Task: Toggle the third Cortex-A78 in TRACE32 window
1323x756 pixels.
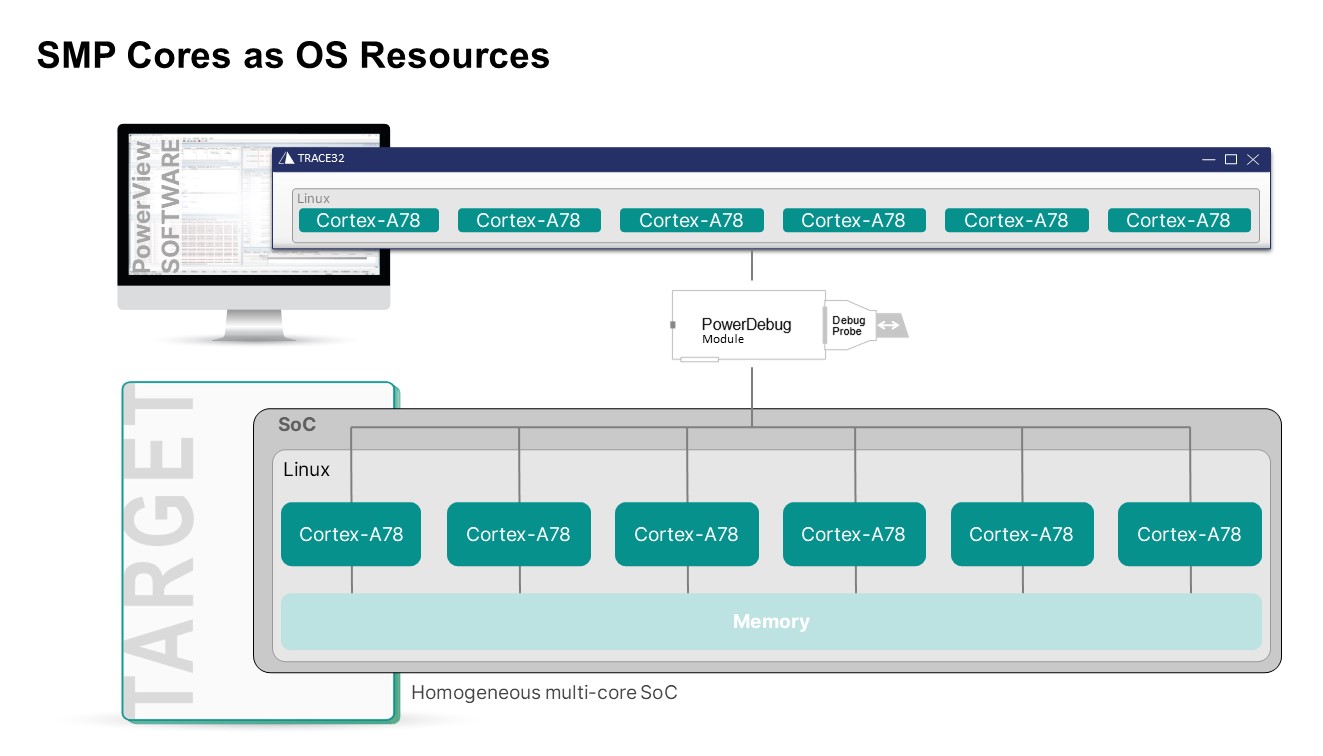Action: pos(692,220)
